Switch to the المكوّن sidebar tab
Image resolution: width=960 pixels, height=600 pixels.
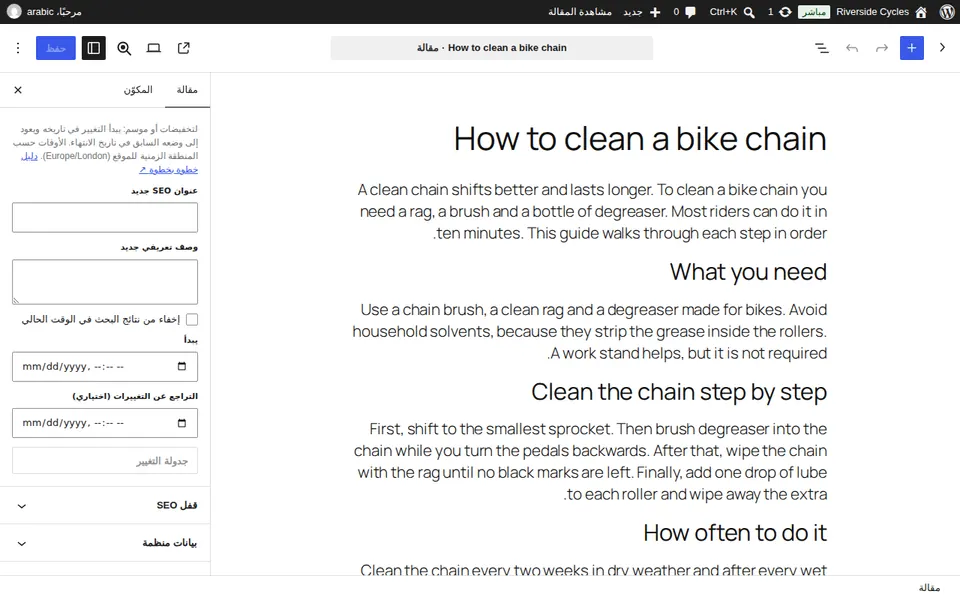coord(138,90)
